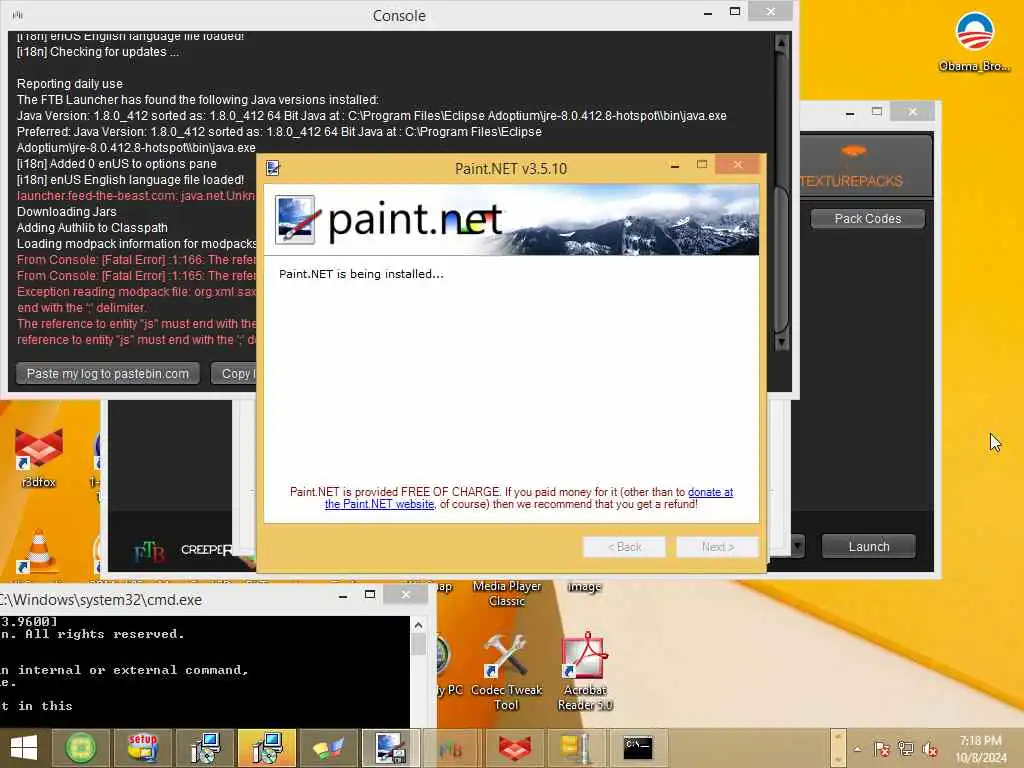This screenshot has width=1024, height=768.
Task: Minimize the Paint.NET installer window
Action: click(x=675, y=167)
